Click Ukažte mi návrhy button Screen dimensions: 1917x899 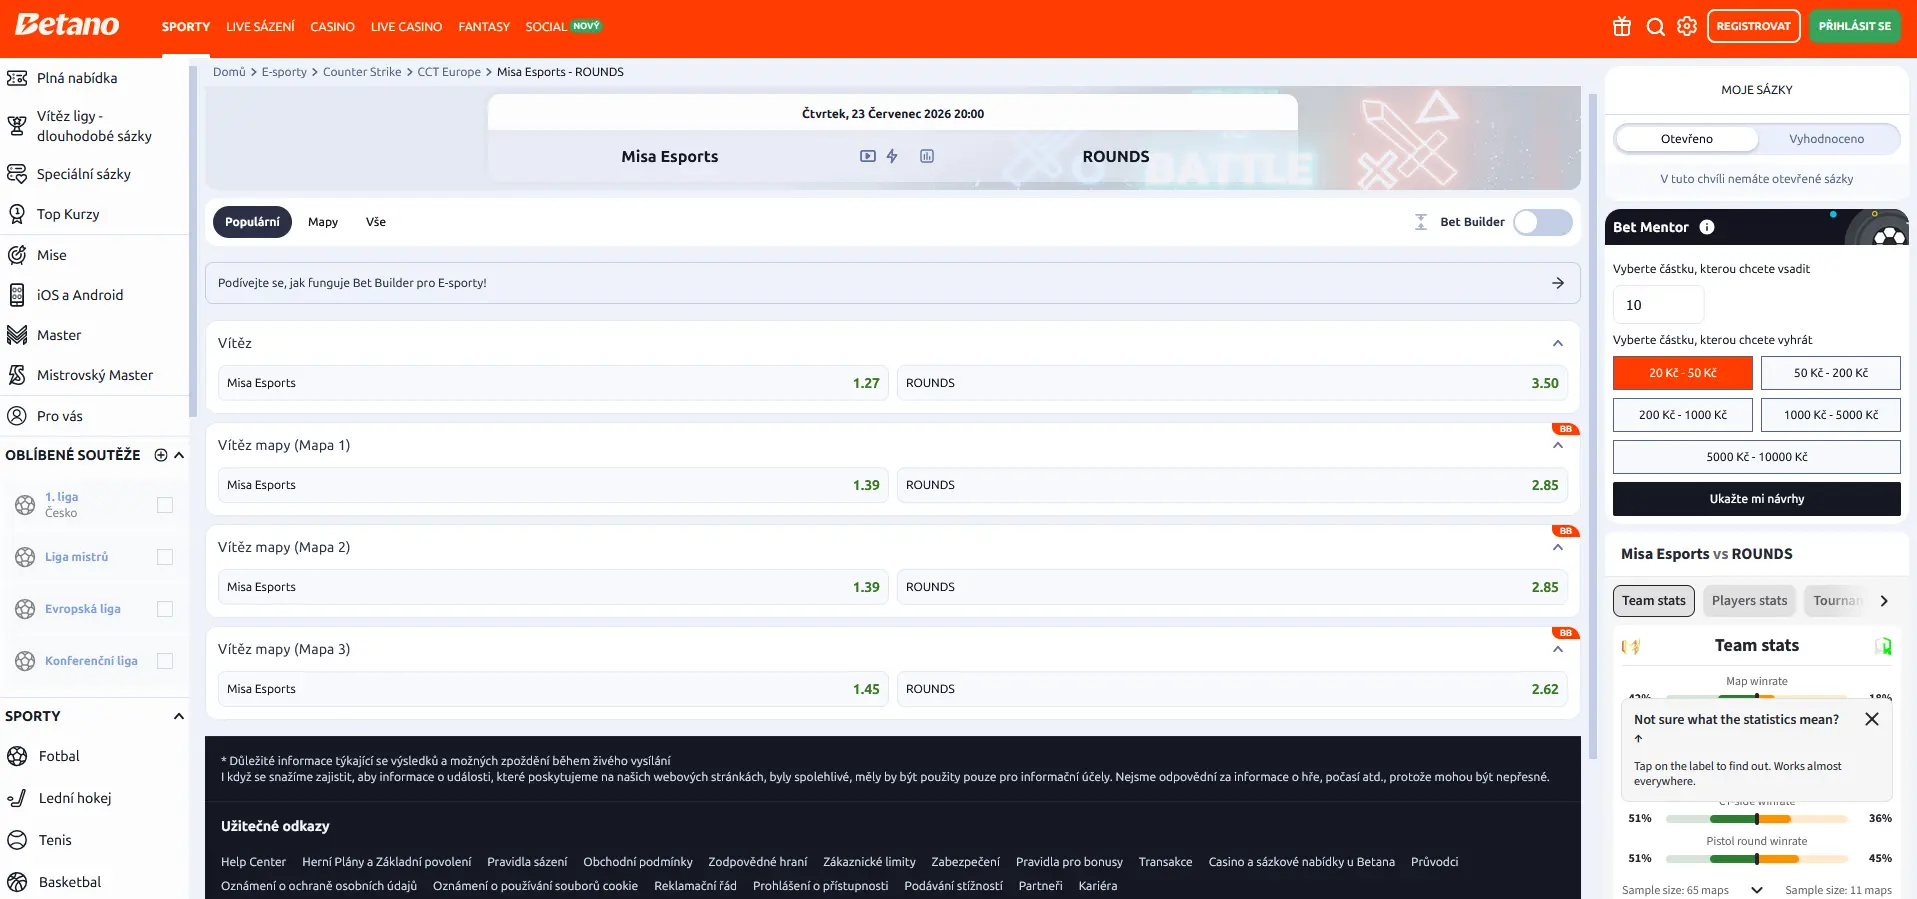[1757, 499]
